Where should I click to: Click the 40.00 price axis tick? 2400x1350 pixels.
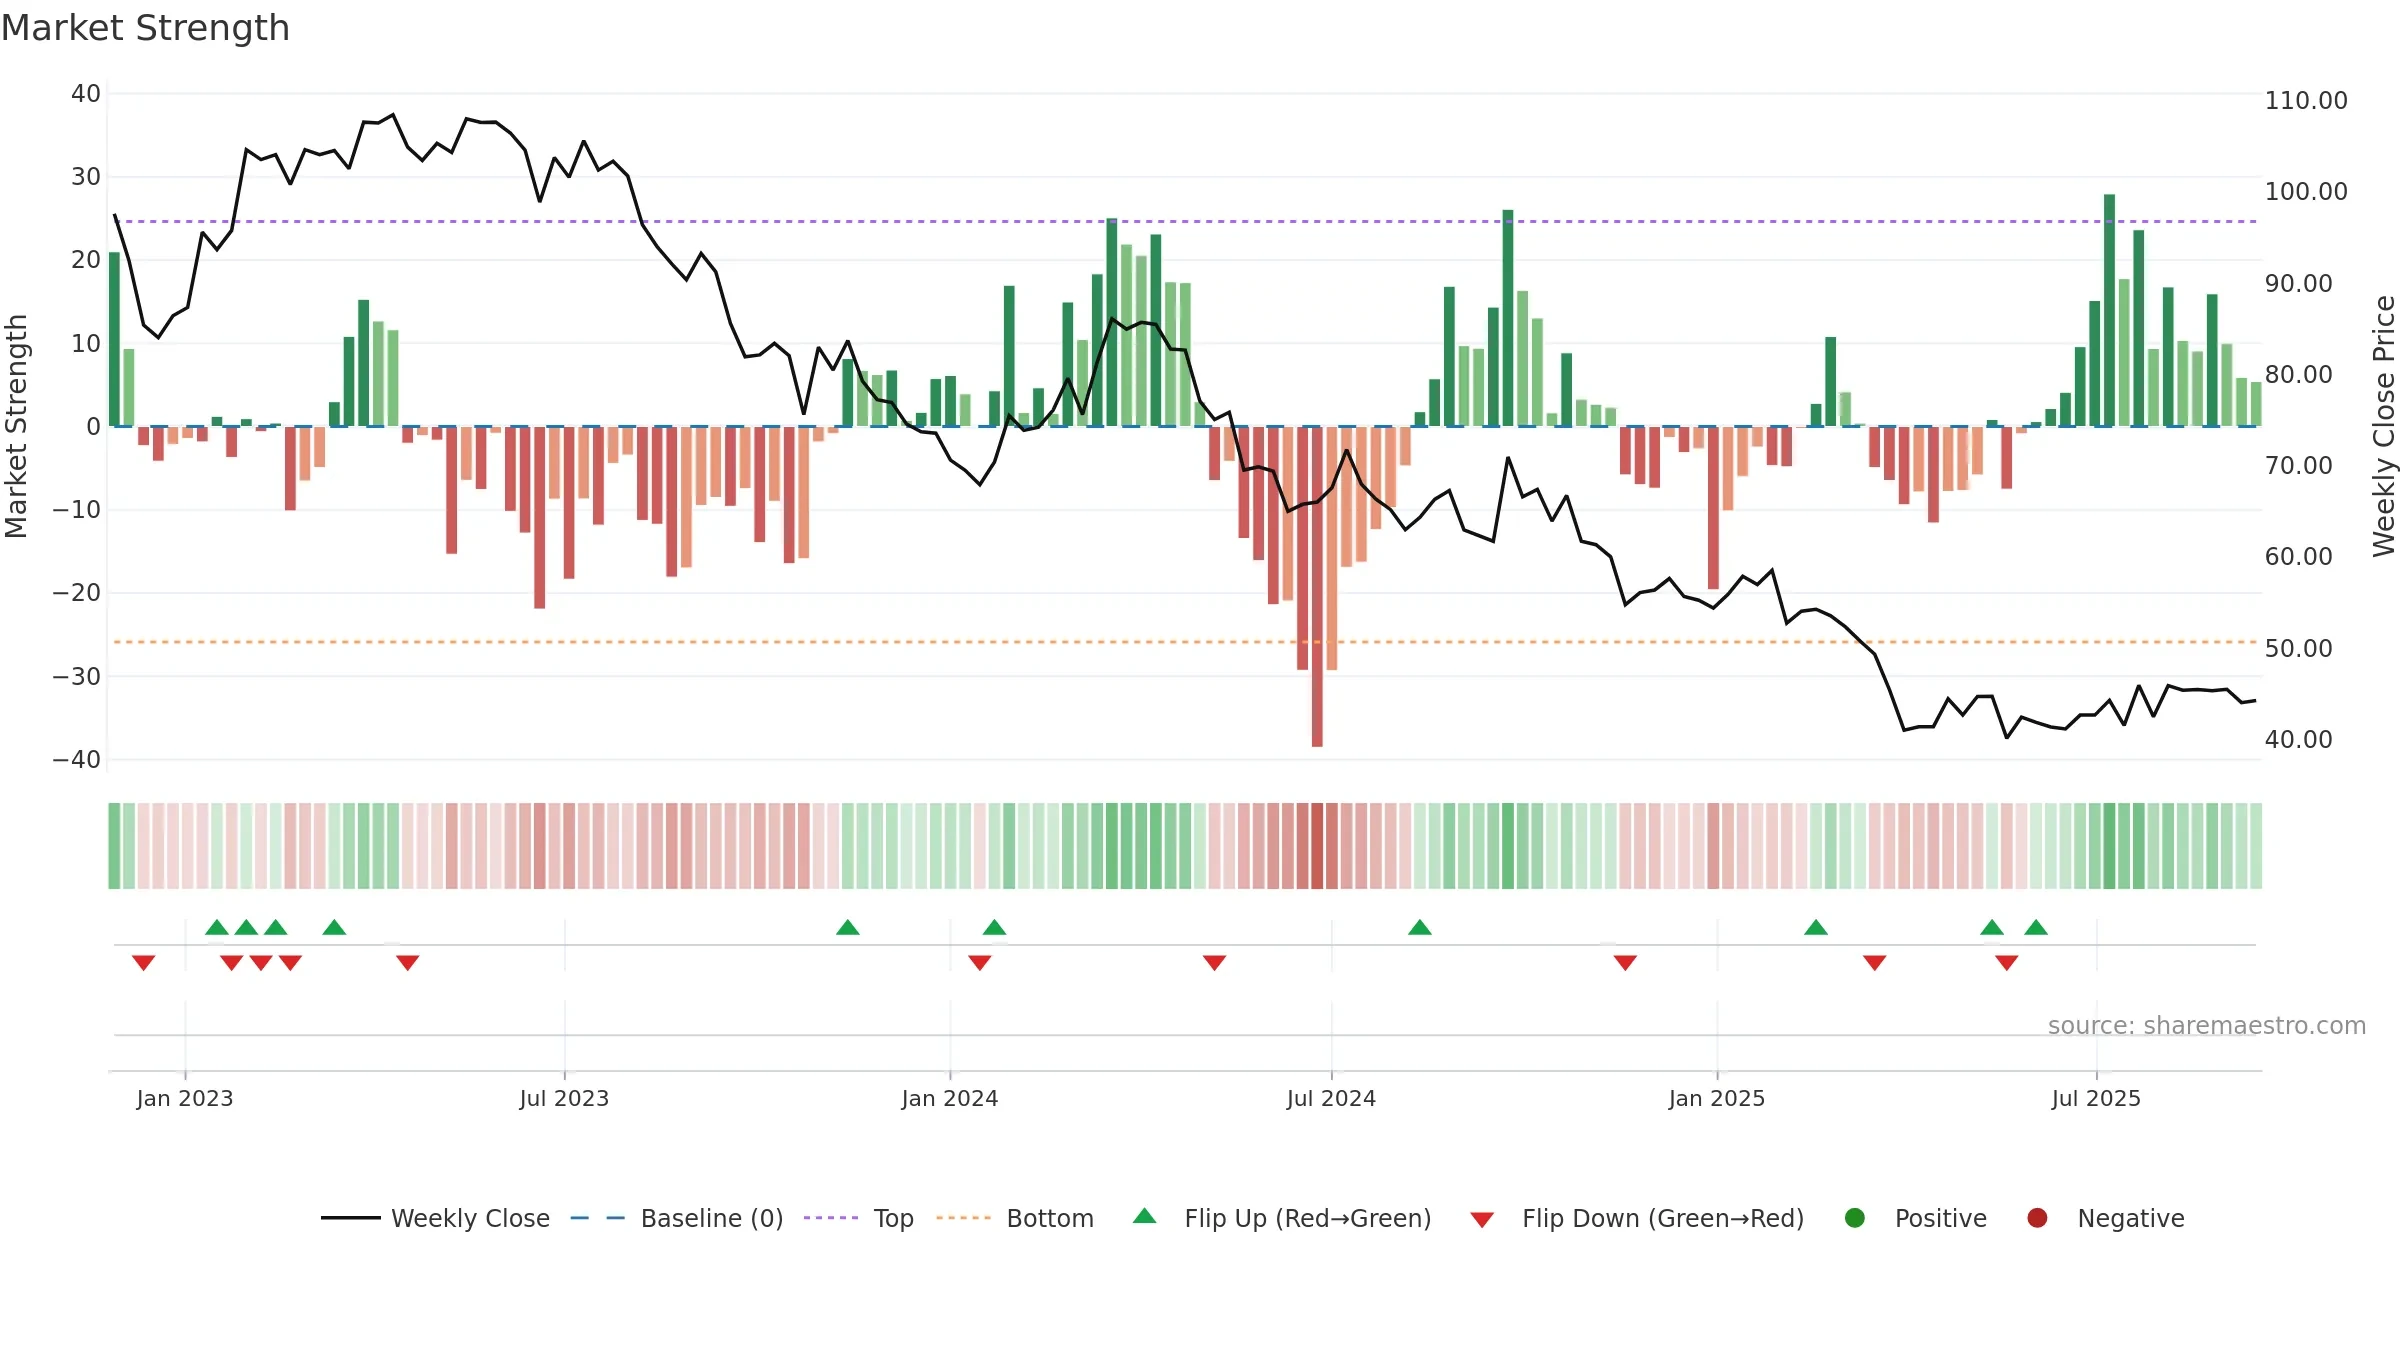tap(2298, 740)
